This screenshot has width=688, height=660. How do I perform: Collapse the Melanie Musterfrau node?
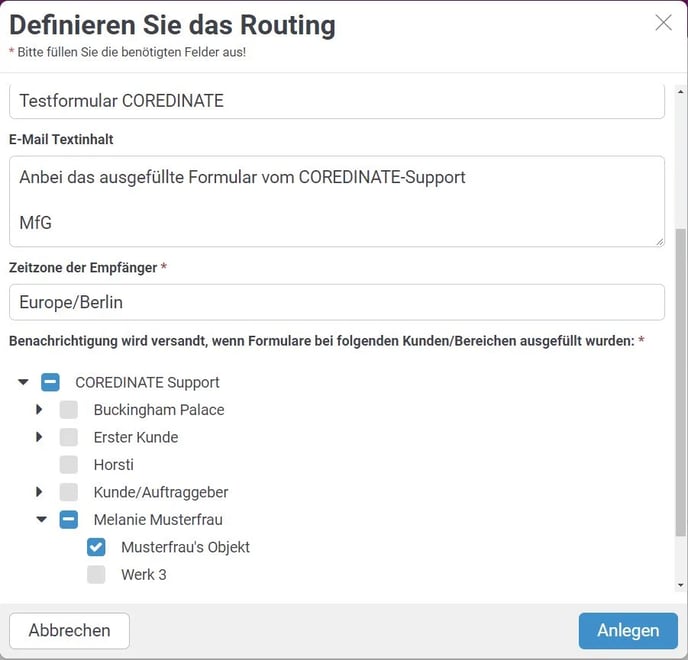pos(42,520)
